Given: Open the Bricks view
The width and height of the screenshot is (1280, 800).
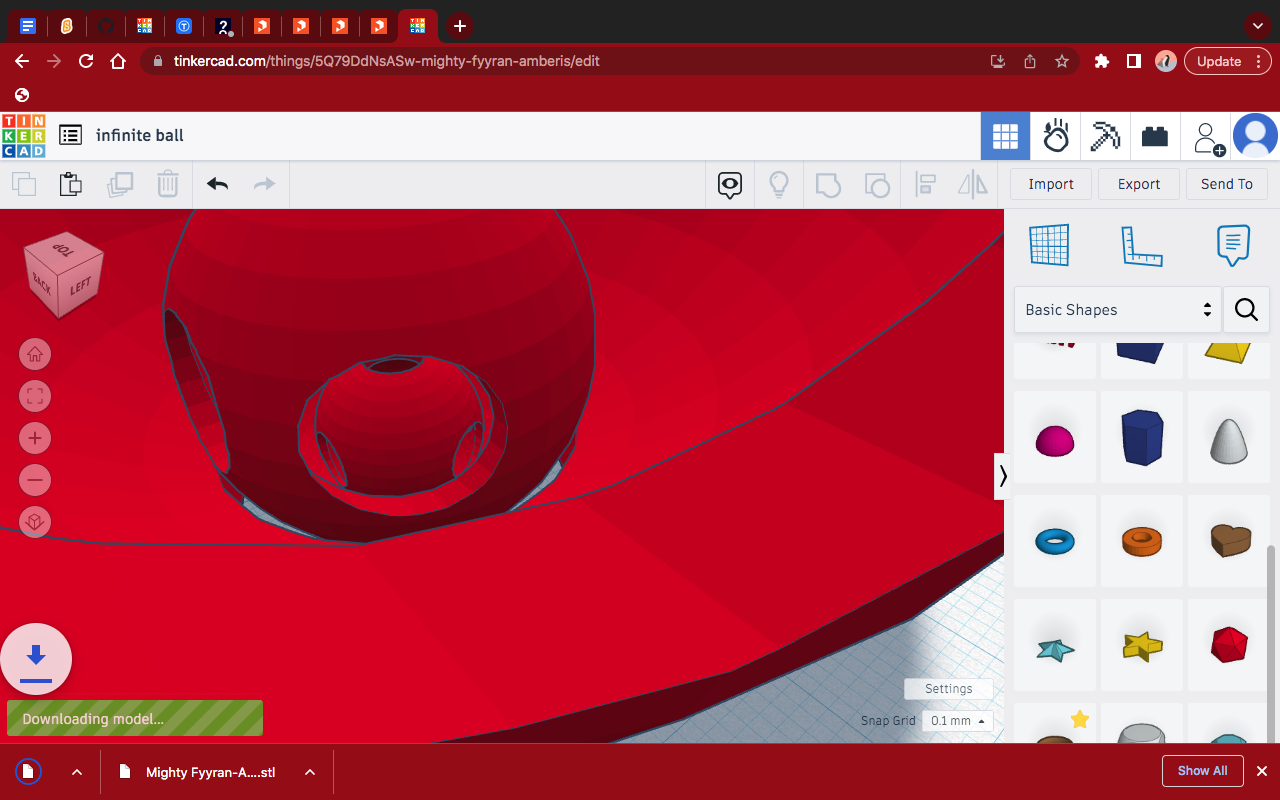Looking at the screenshot, I should tap(1155, 136).
